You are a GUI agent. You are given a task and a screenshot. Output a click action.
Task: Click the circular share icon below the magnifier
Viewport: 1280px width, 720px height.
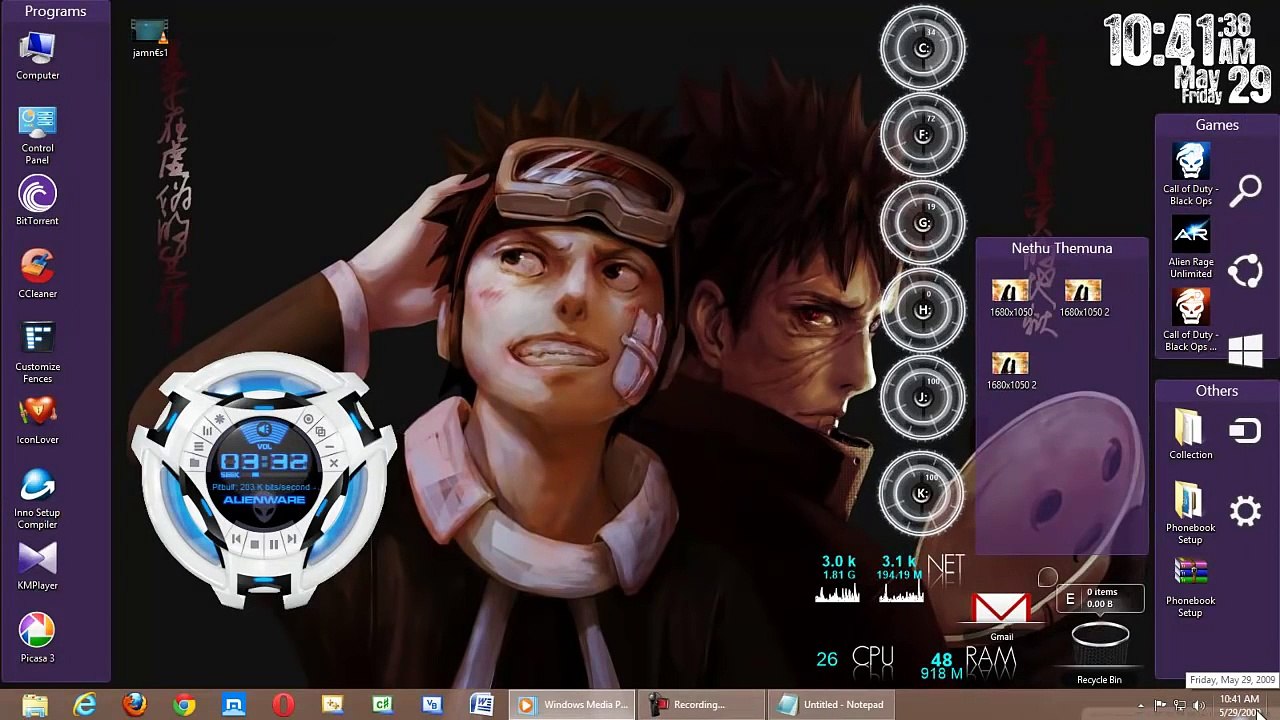click(1246, 270)
